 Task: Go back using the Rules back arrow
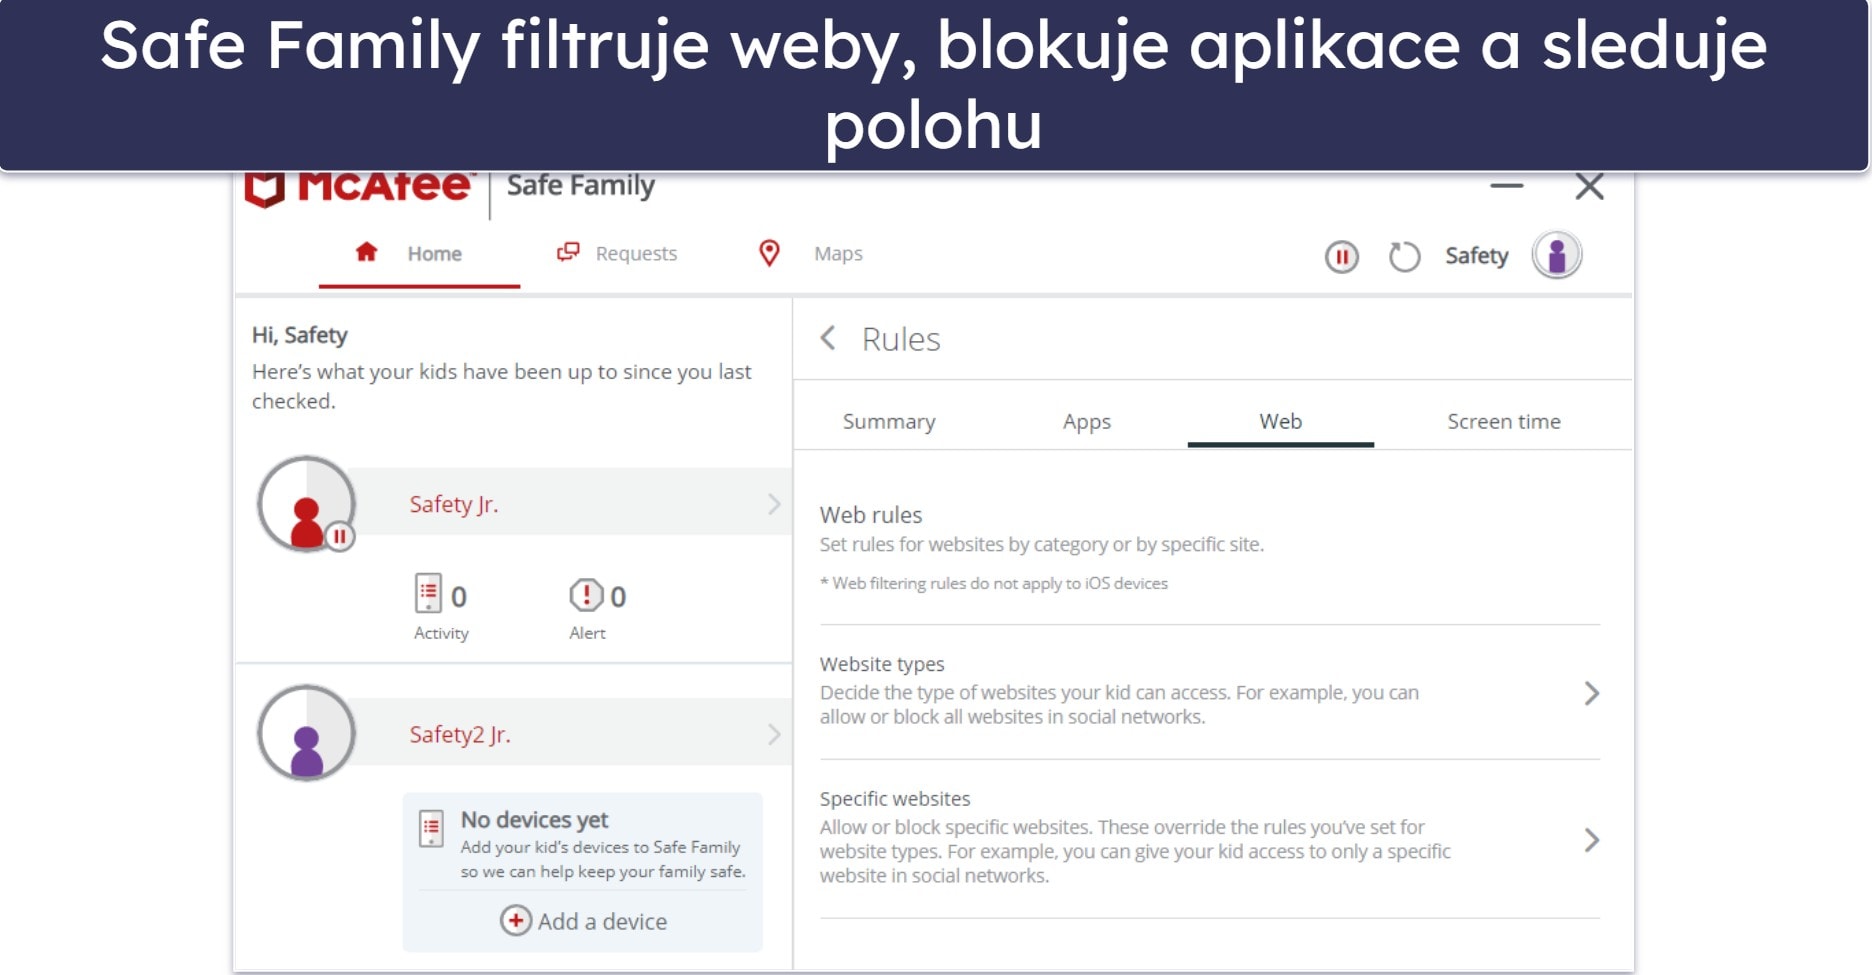(x=828, y=338)
